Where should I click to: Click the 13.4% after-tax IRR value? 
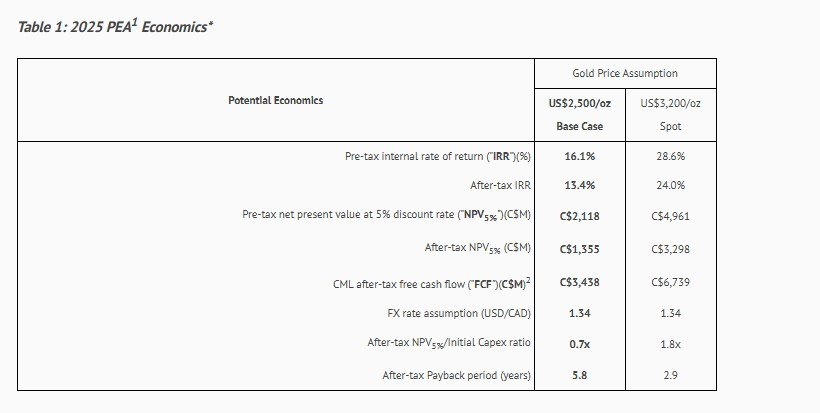[580, 185]
